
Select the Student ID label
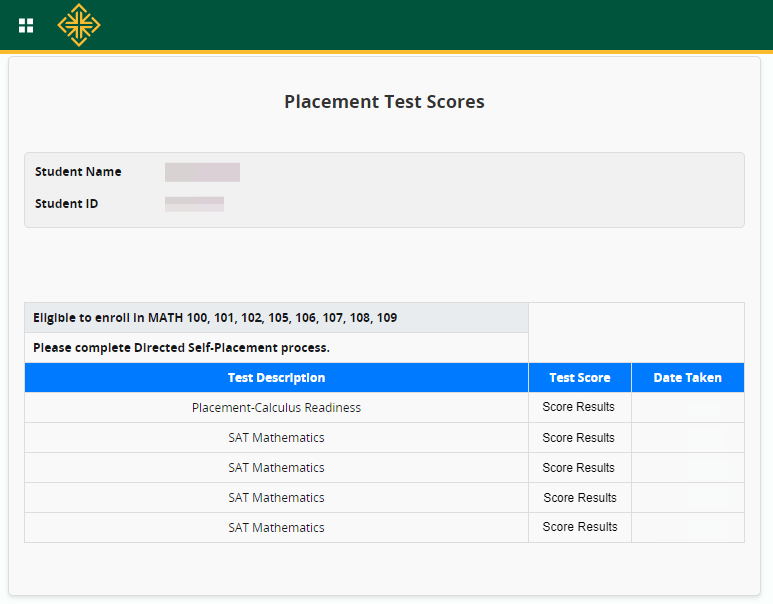pyautogui.click(x=67, y=204)
